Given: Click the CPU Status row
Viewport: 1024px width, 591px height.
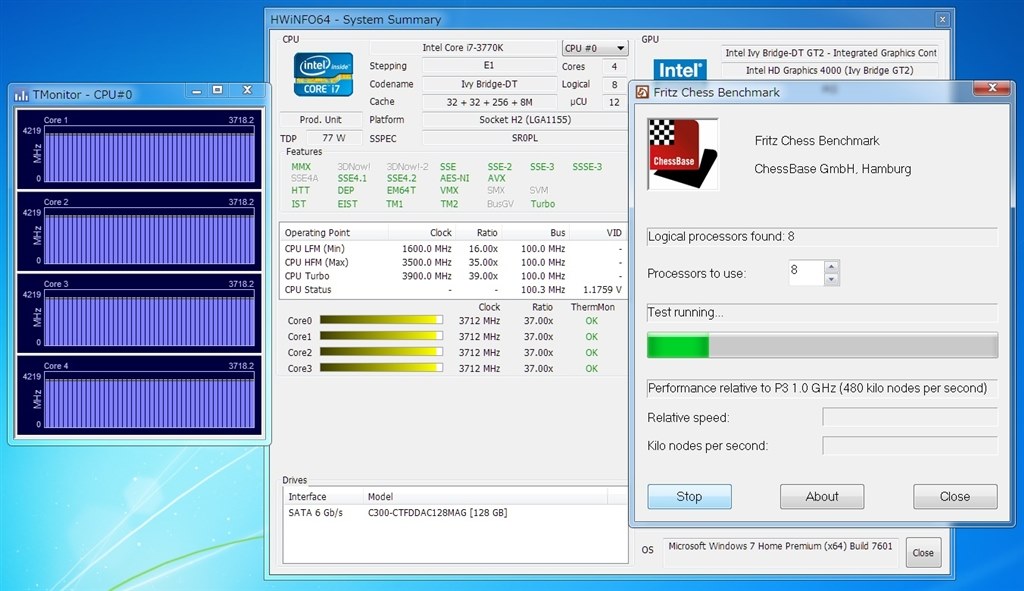Looking at the screenshot, I should pos(453,290).
